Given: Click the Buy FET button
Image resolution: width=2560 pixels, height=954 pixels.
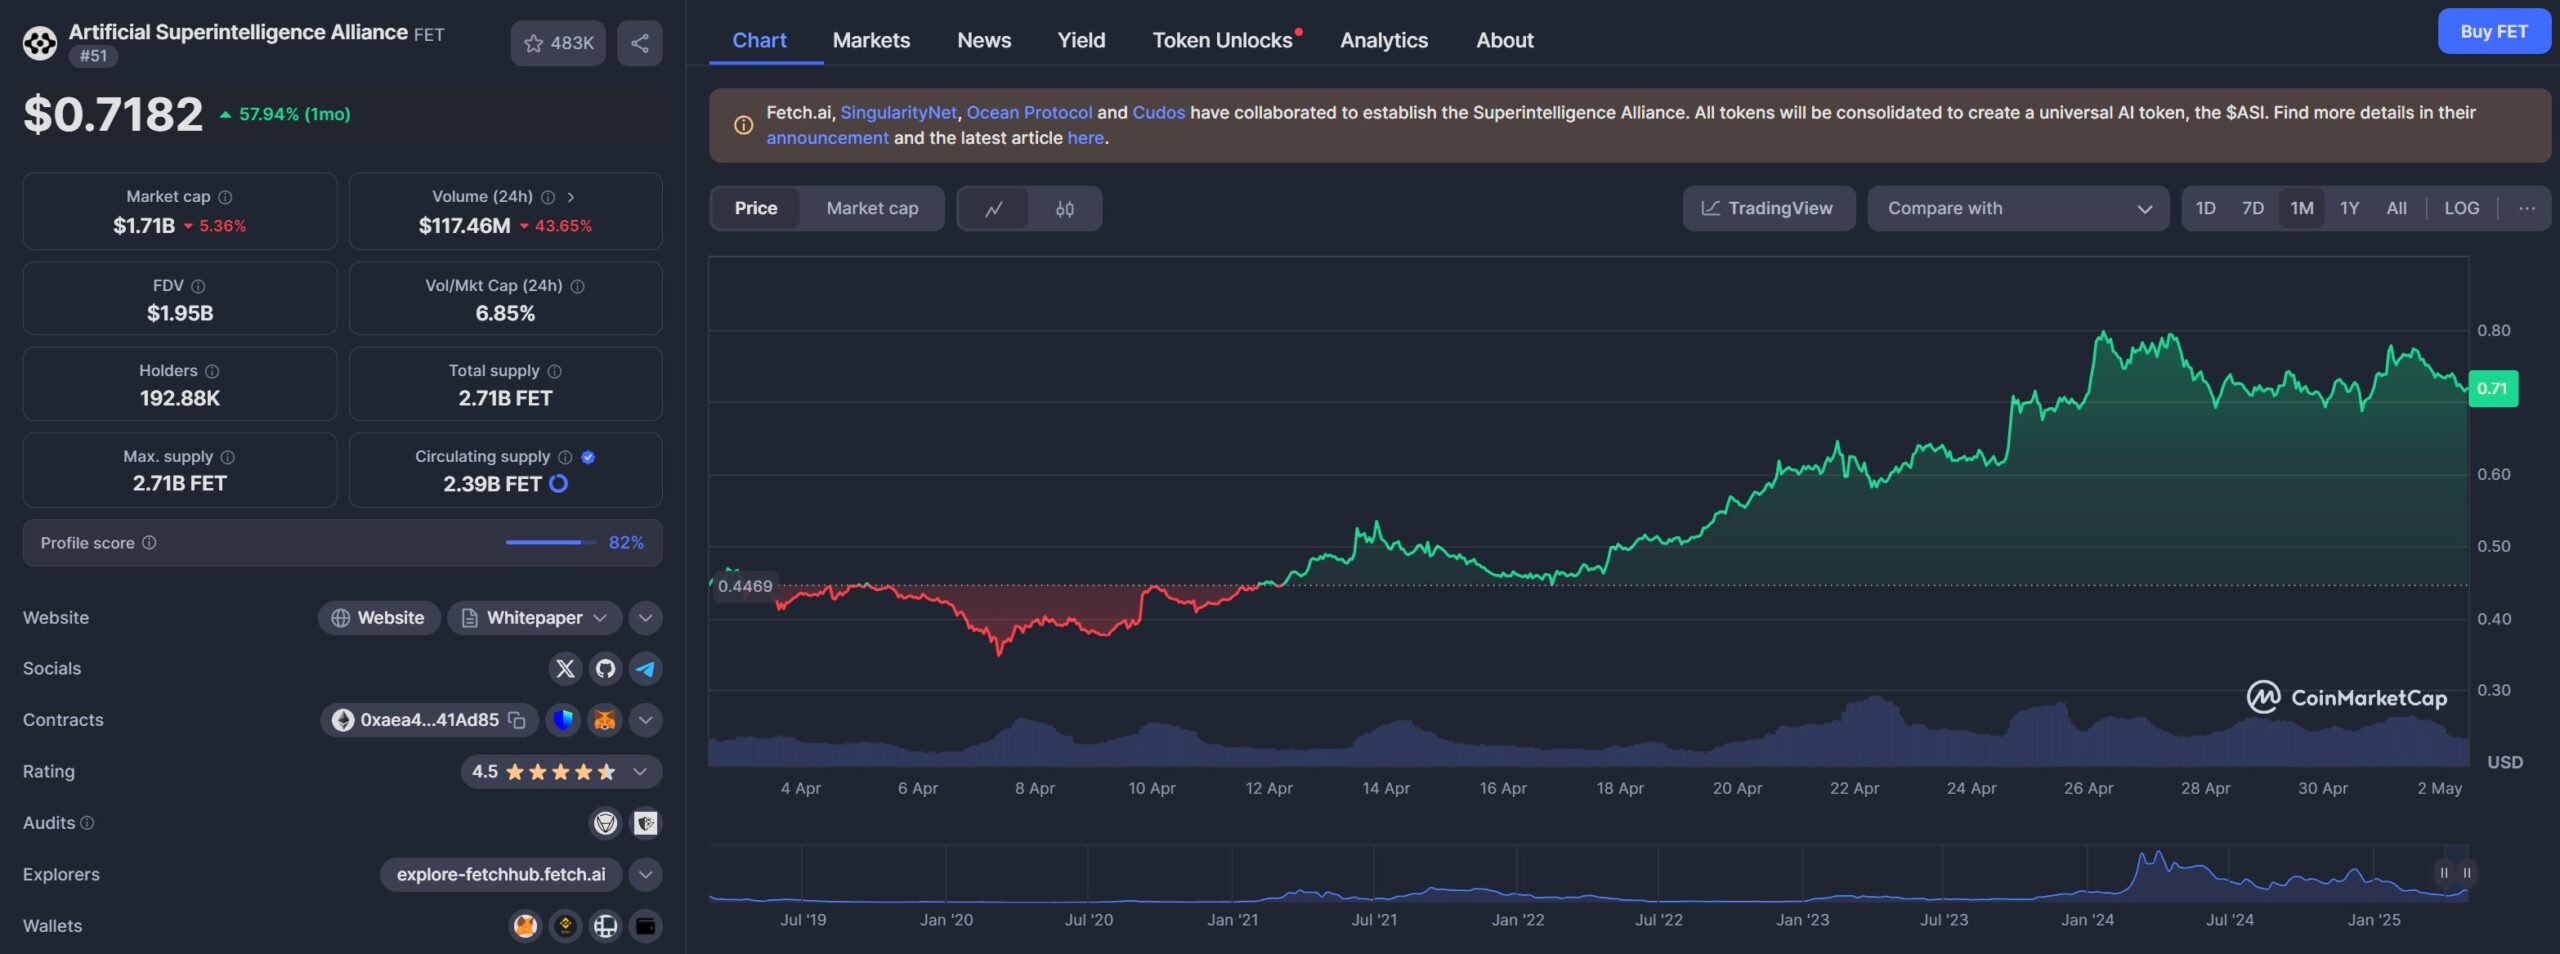Looking at the screenshot, I should (x=2494, y=31).
